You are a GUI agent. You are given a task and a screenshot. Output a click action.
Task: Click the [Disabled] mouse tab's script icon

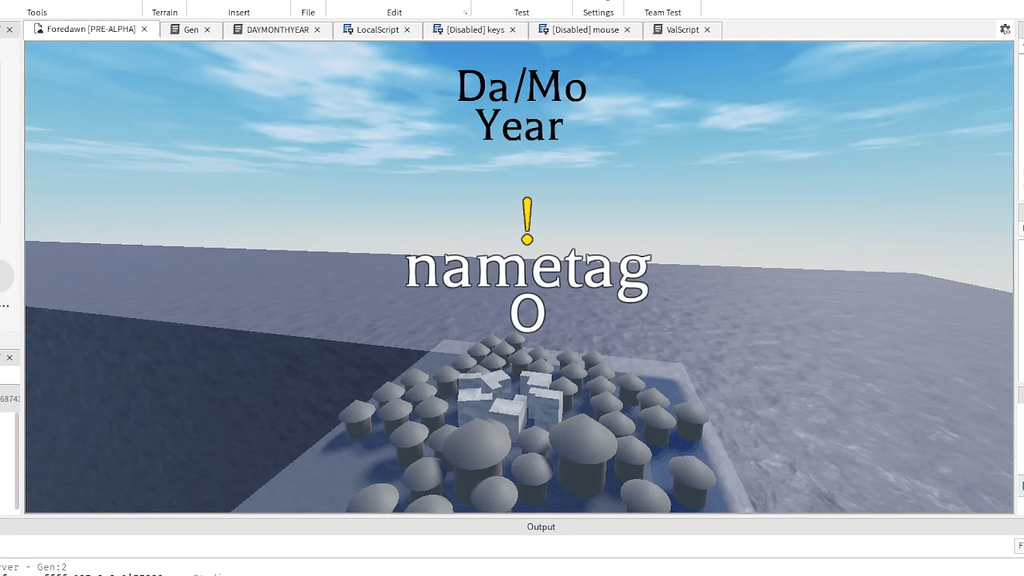click(x=544, y=29)
